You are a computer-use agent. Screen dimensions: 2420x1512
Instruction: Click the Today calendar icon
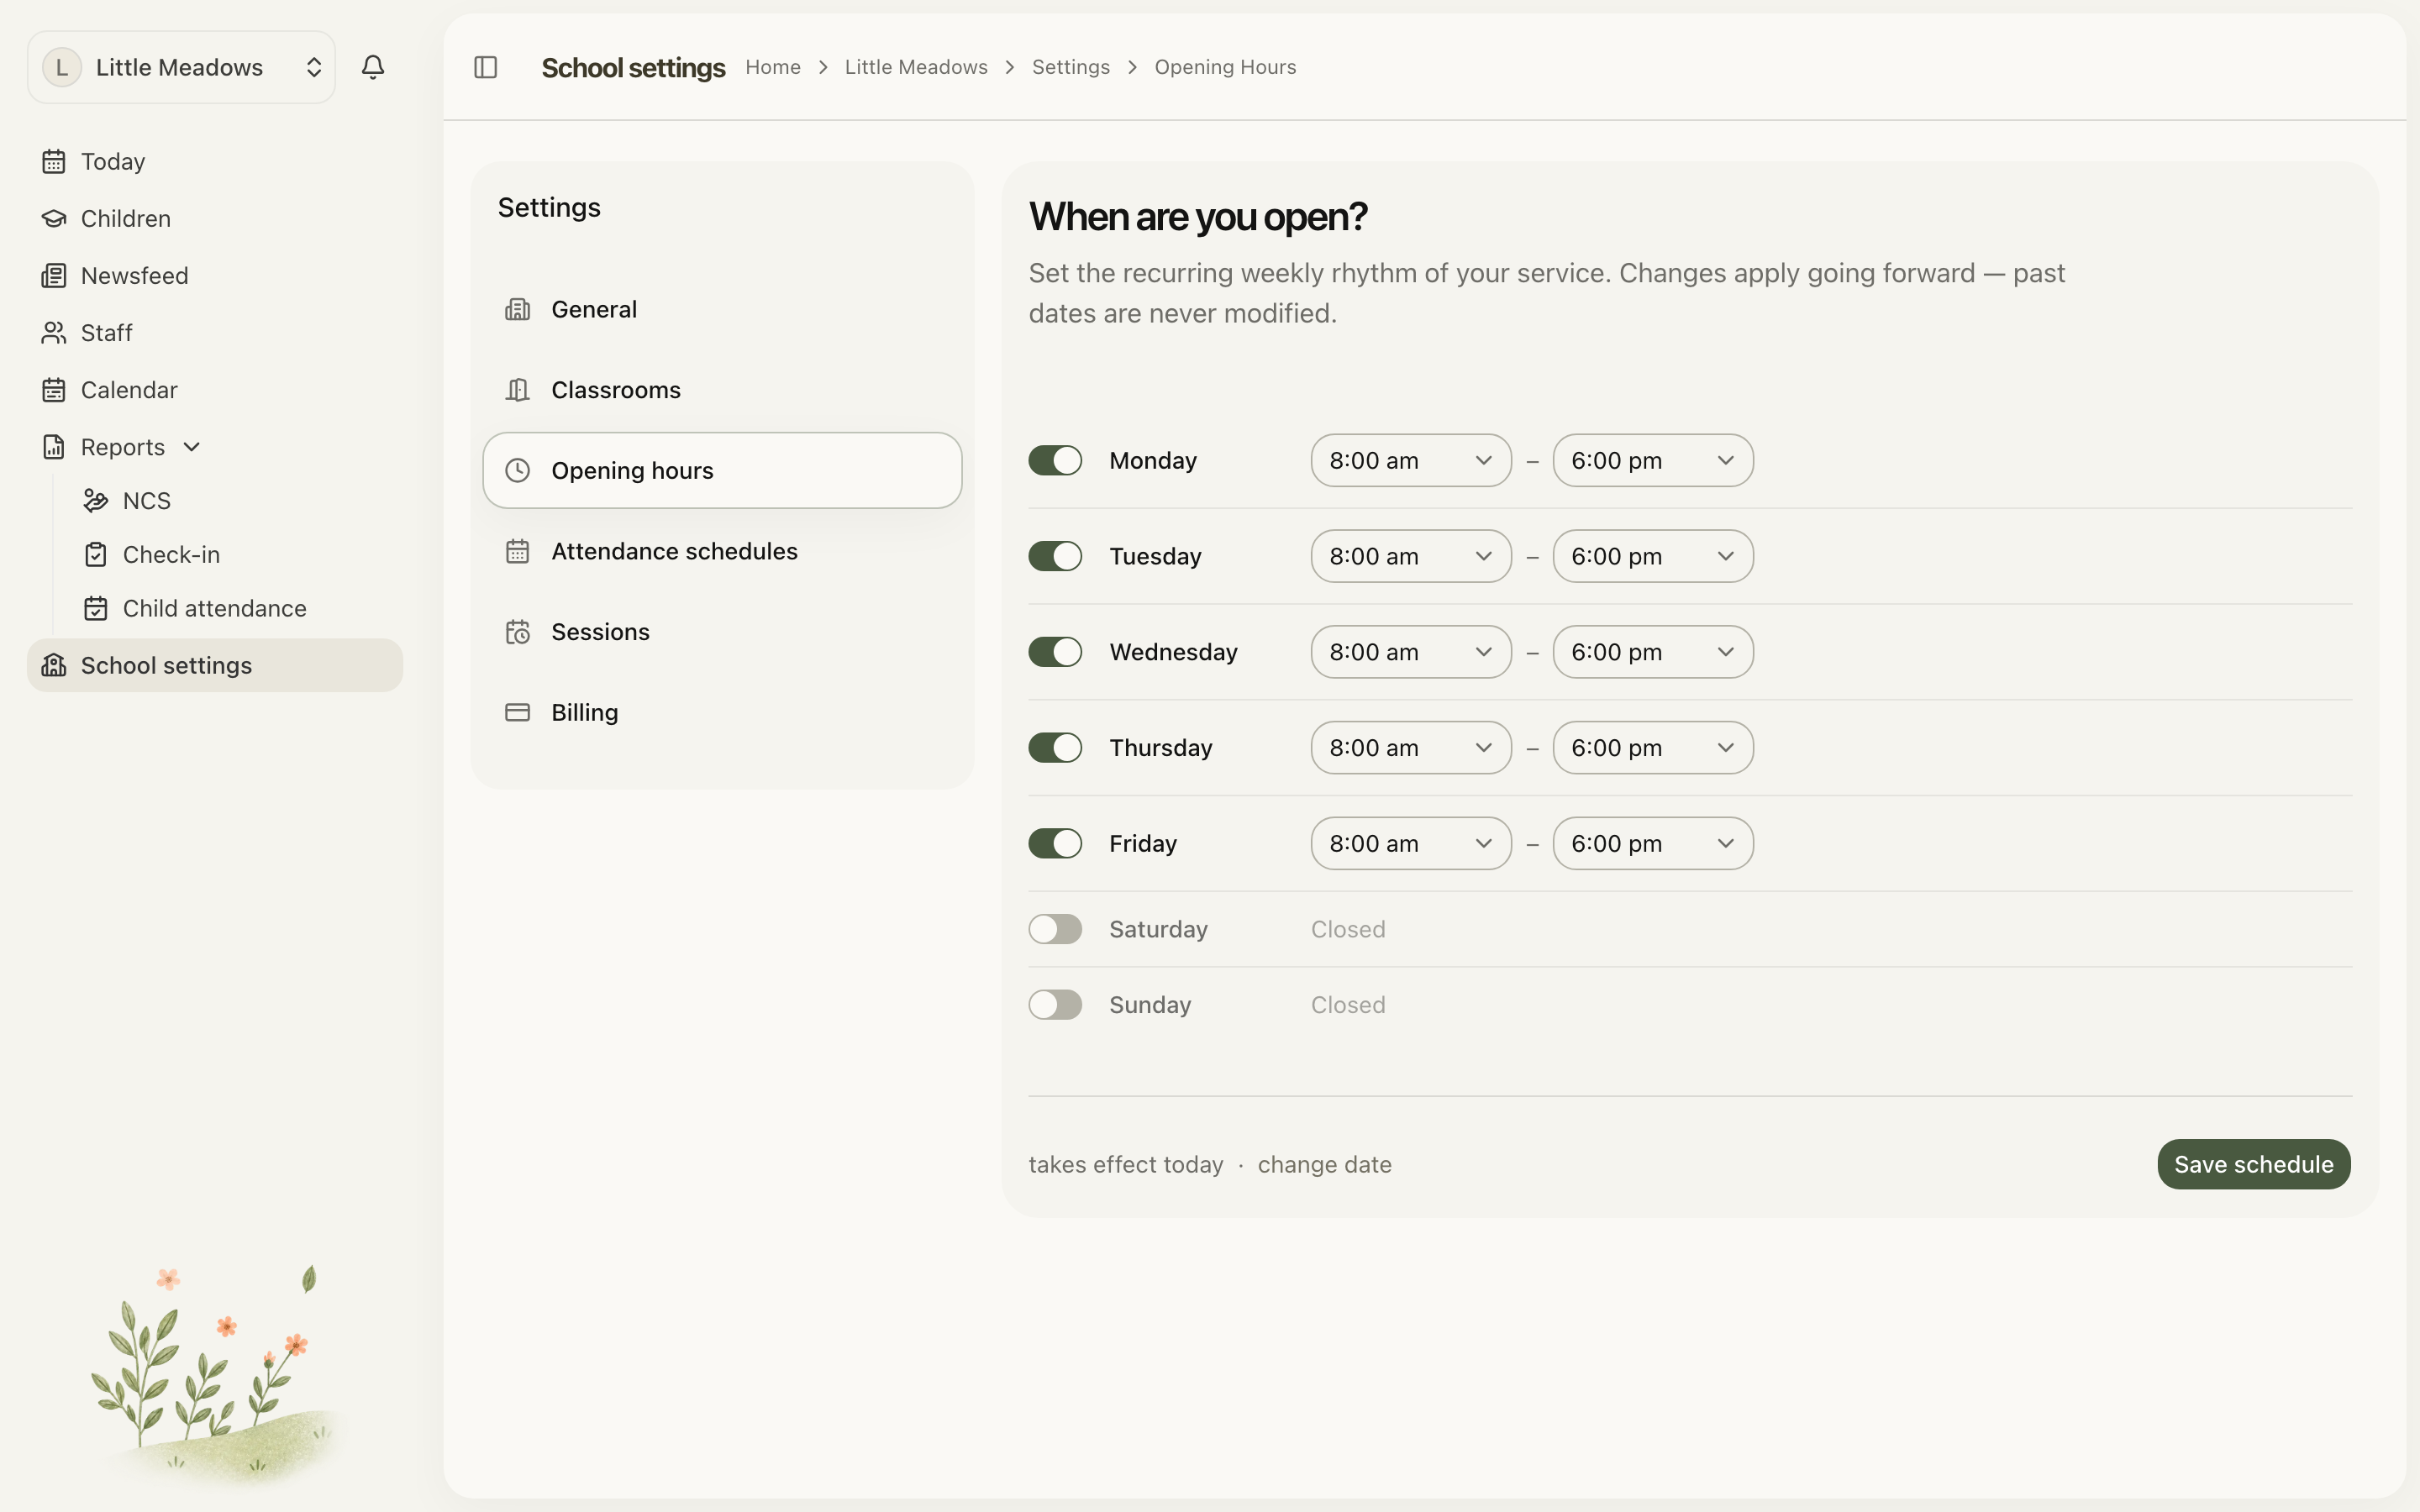click(x=54, y=161)
